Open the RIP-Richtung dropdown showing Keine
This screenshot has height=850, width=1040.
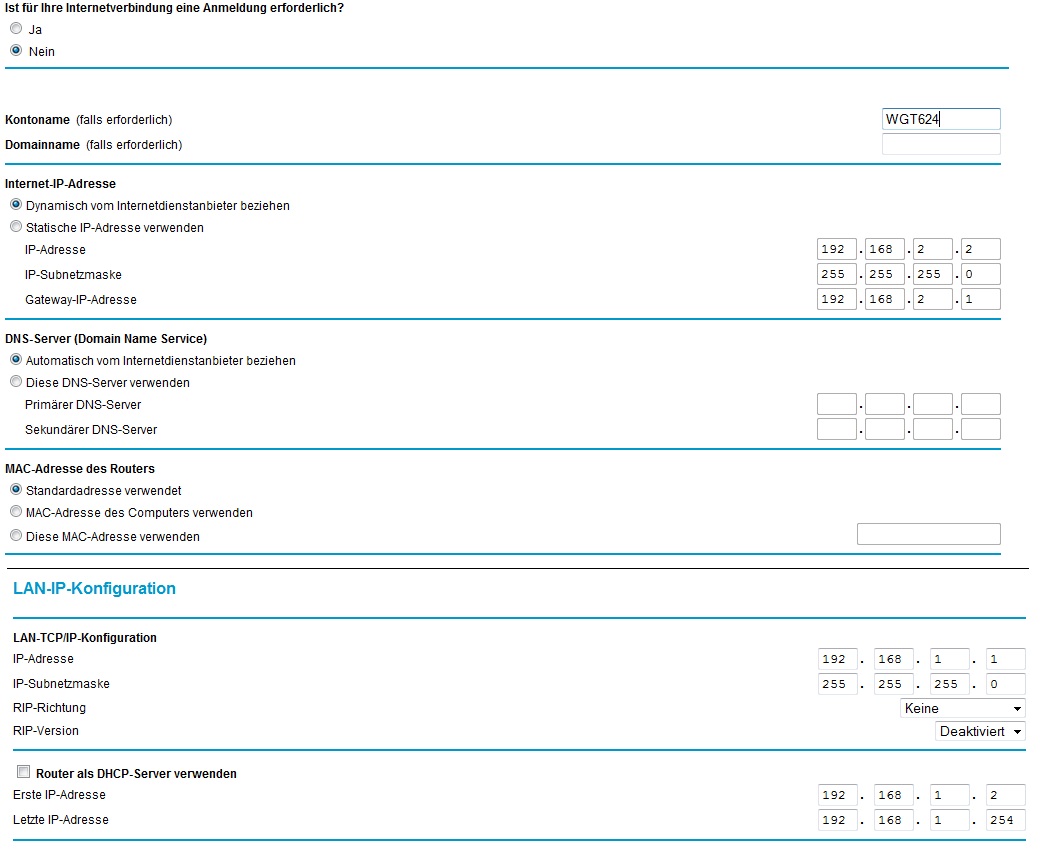[962, 708]
